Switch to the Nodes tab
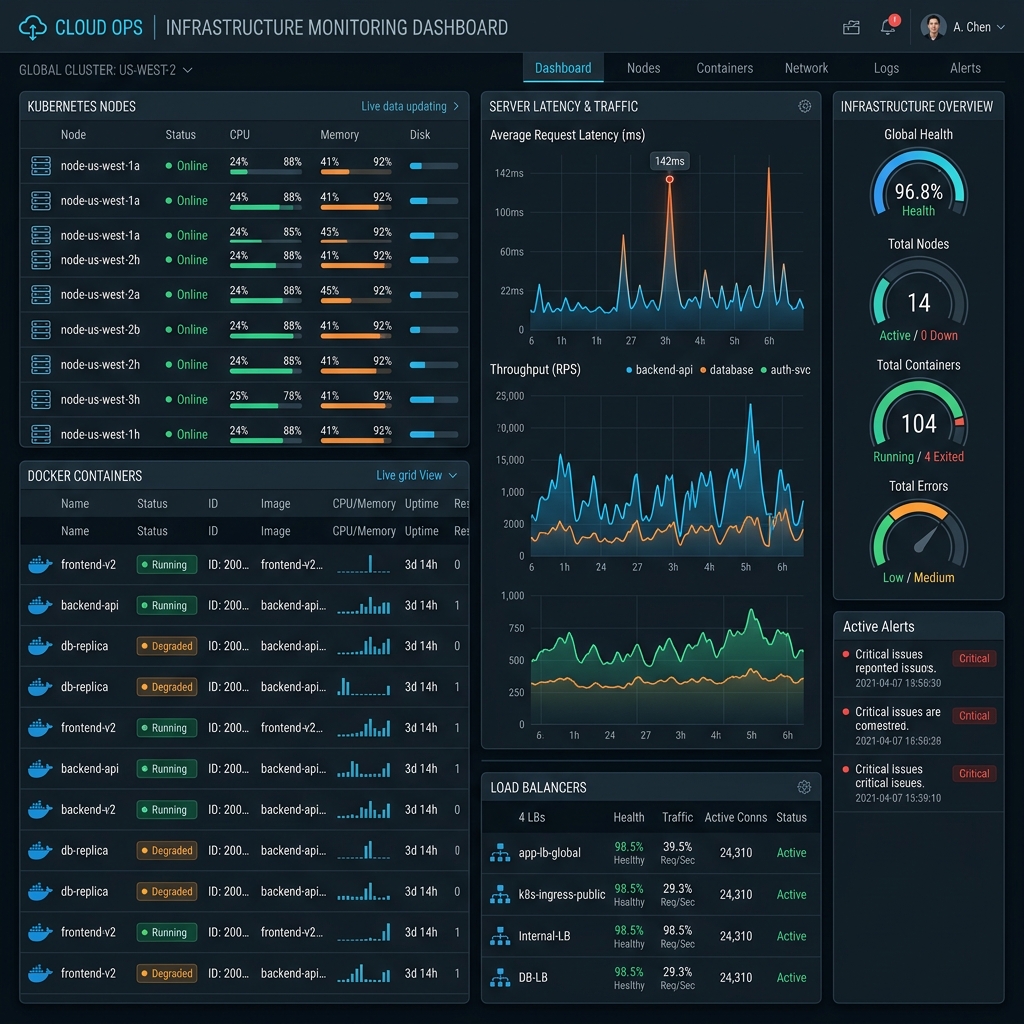The image size is (1024, 1024). [x=643, y=68]
